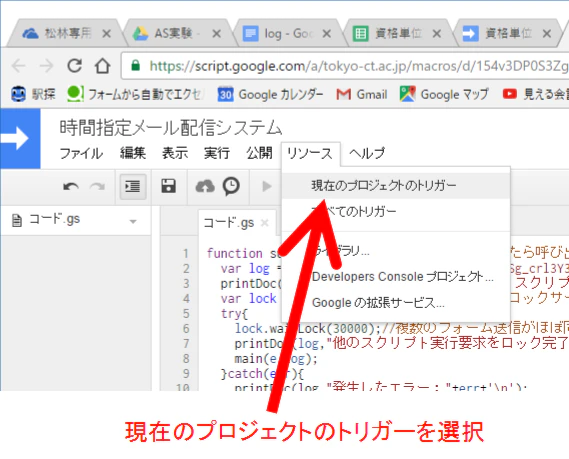Click line number 8 in the editor
569x459 pixels.
(x=186, y=358)
